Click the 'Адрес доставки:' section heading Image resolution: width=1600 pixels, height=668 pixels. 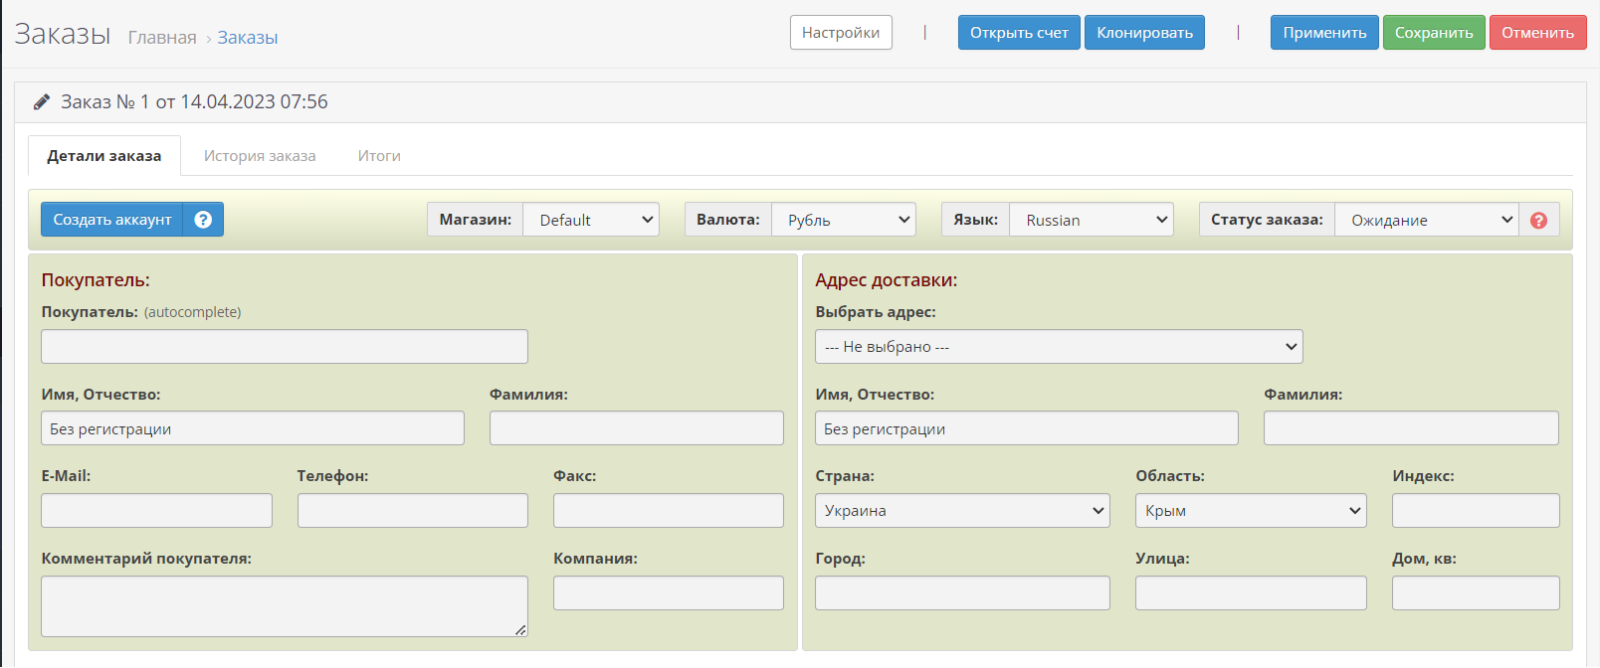[886, 281]
